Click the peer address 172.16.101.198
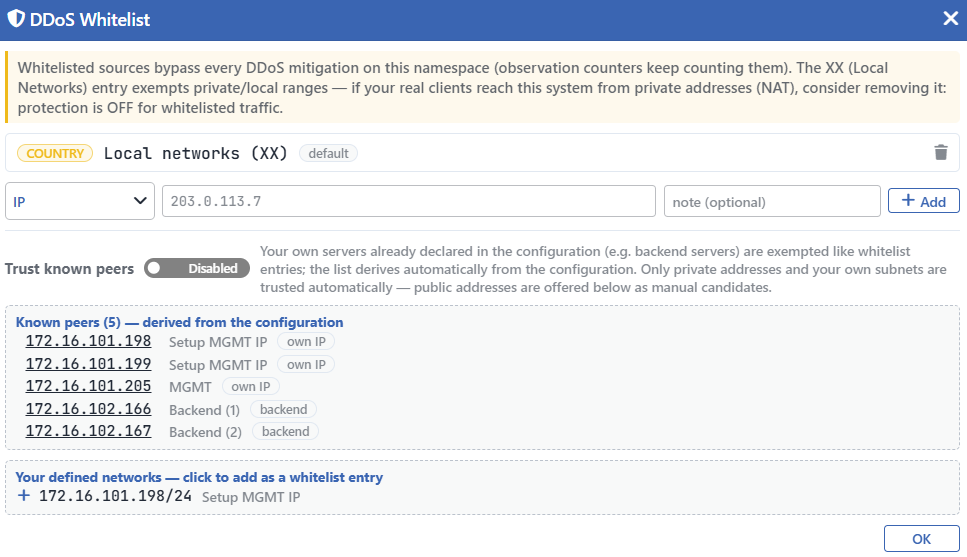The width and height of the screenshot is (967, 557). coord(88,341)
